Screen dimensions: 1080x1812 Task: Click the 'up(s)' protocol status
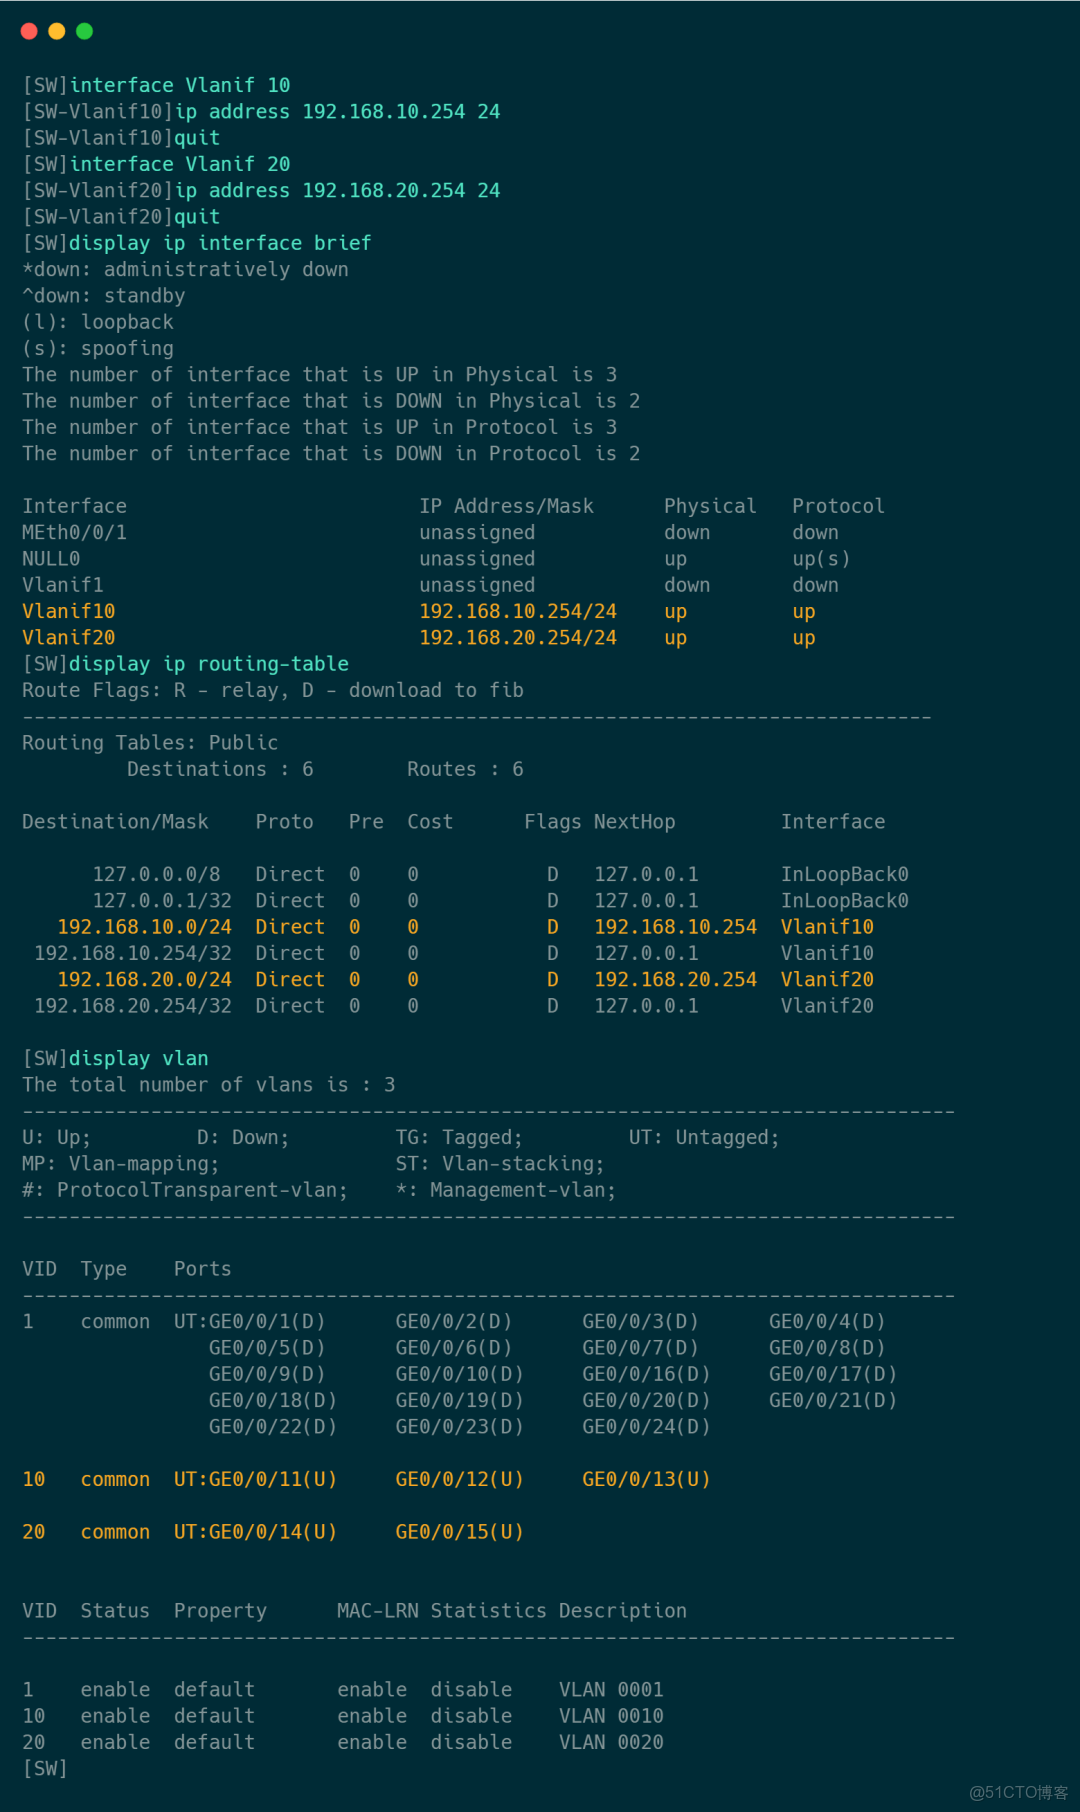pyautogui.click(x=821, y=559)
